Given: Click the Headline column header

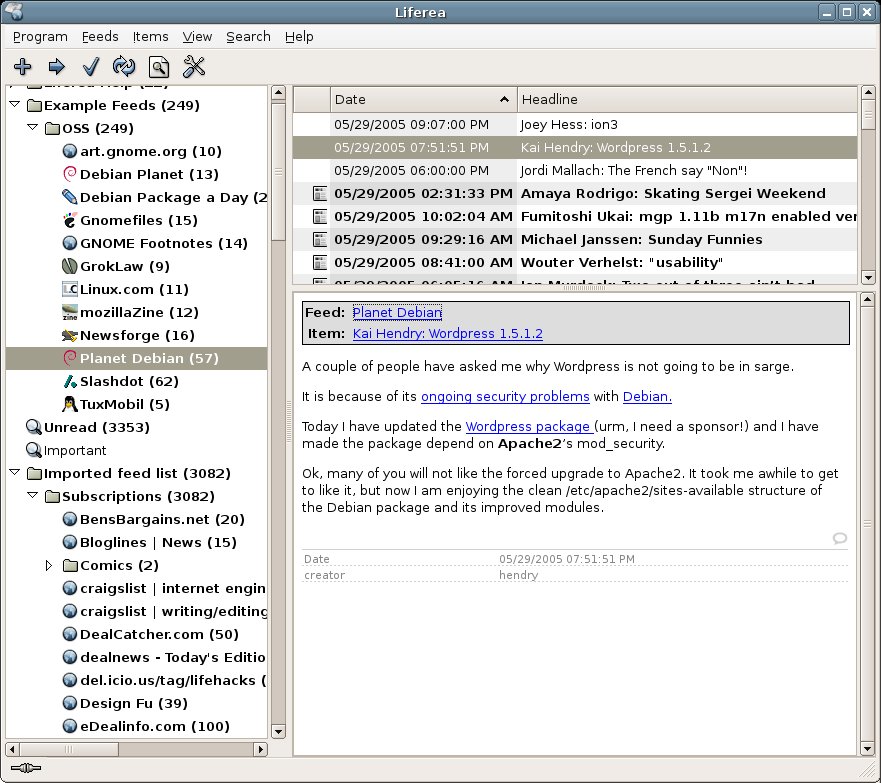Looking at the screenshot, I should click(687, 99).
